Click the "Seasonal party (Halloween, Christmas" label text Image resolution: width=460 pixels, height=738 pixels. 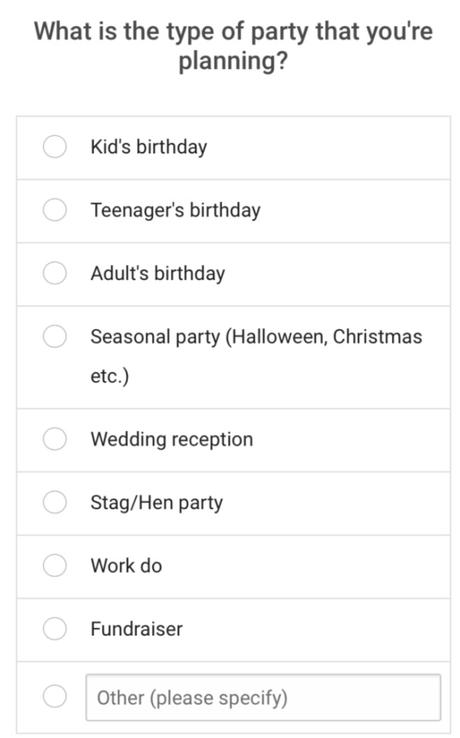[257, 337]
